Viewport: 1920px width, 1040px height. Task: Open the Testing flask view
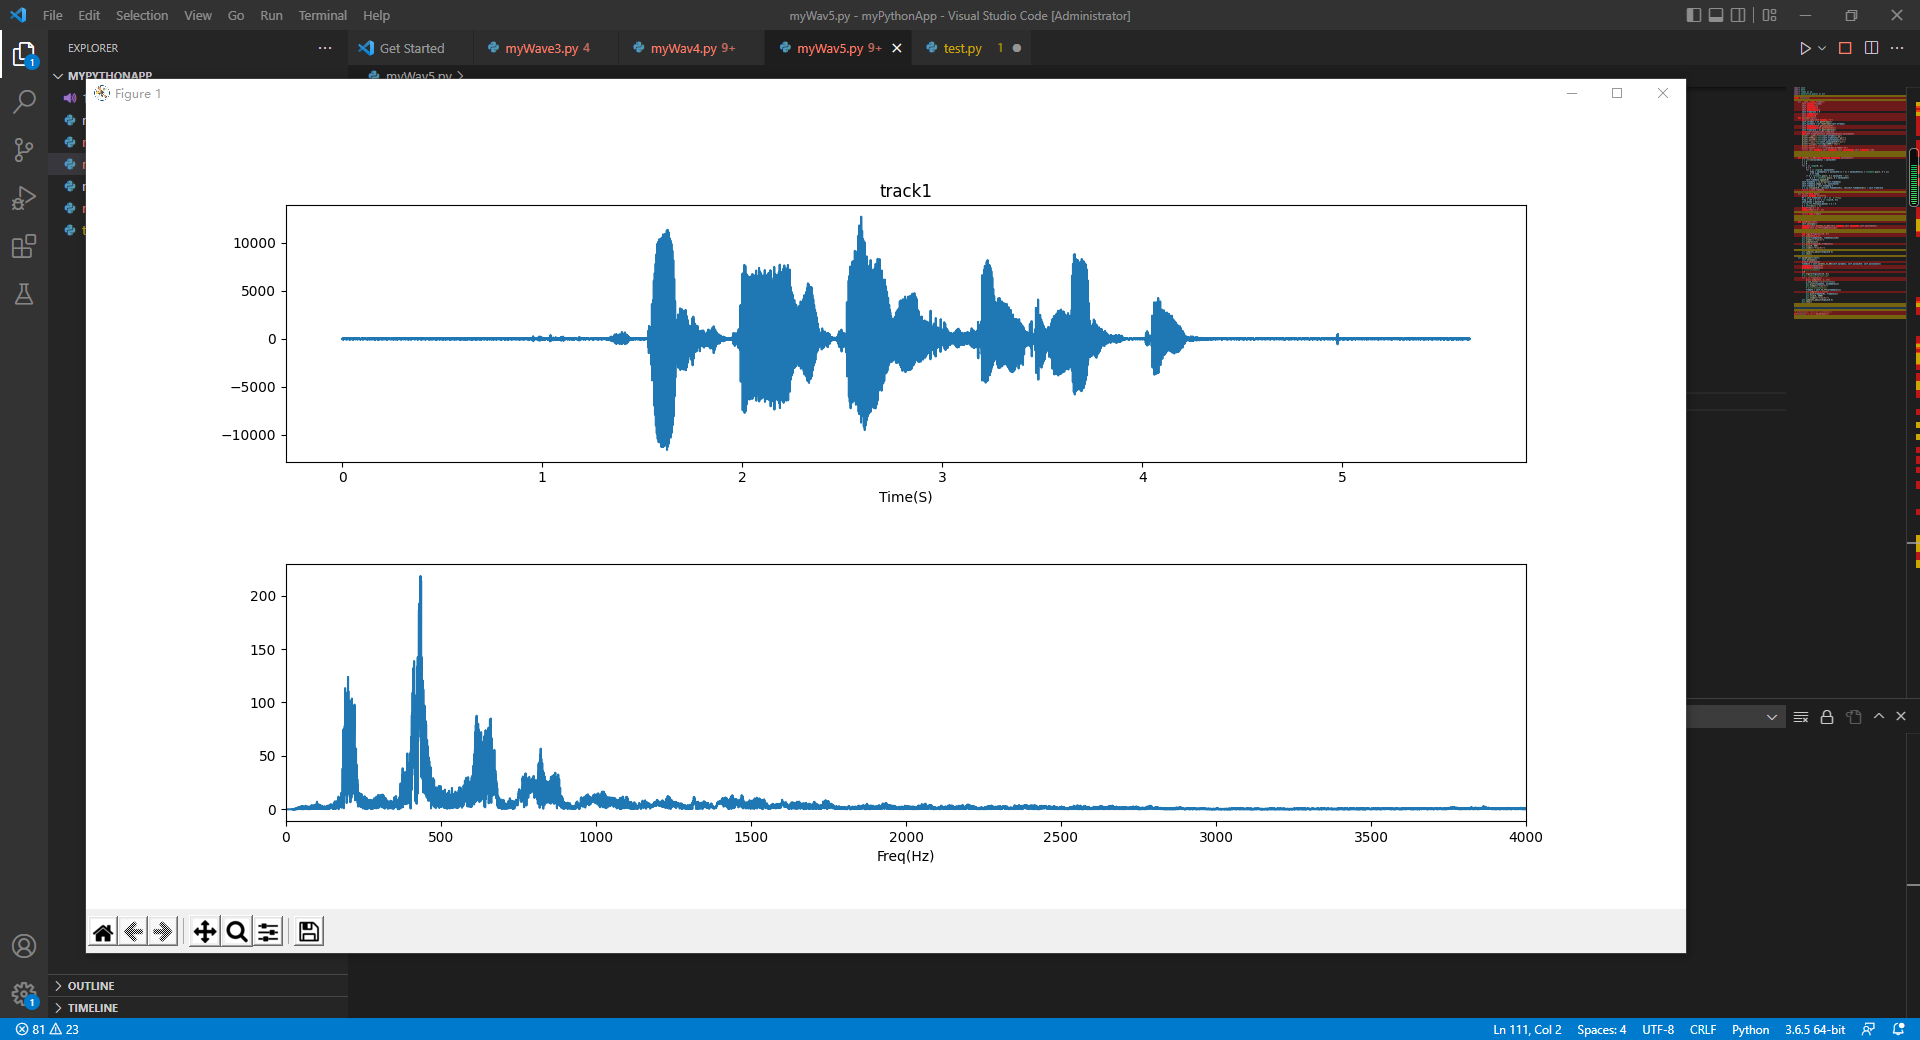pos(24,294)
